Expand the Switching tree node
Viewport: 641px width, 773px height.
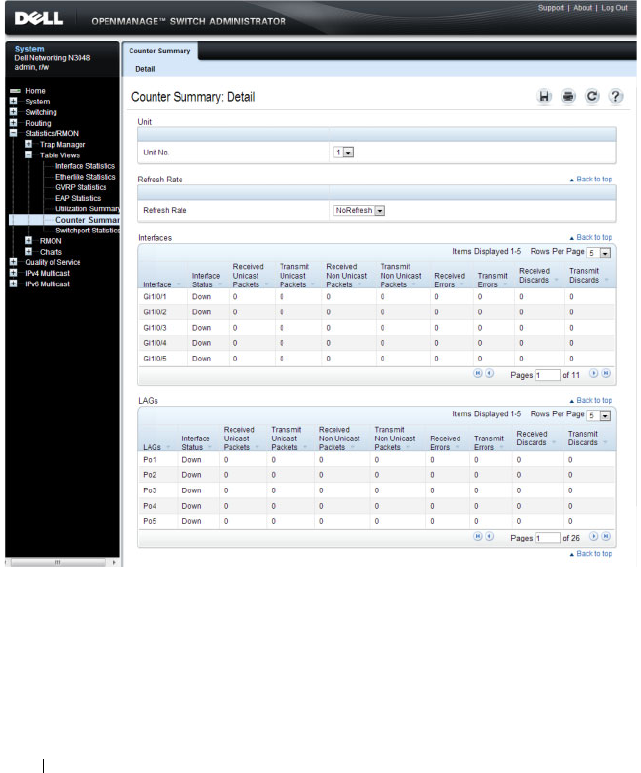click(13, 112)
